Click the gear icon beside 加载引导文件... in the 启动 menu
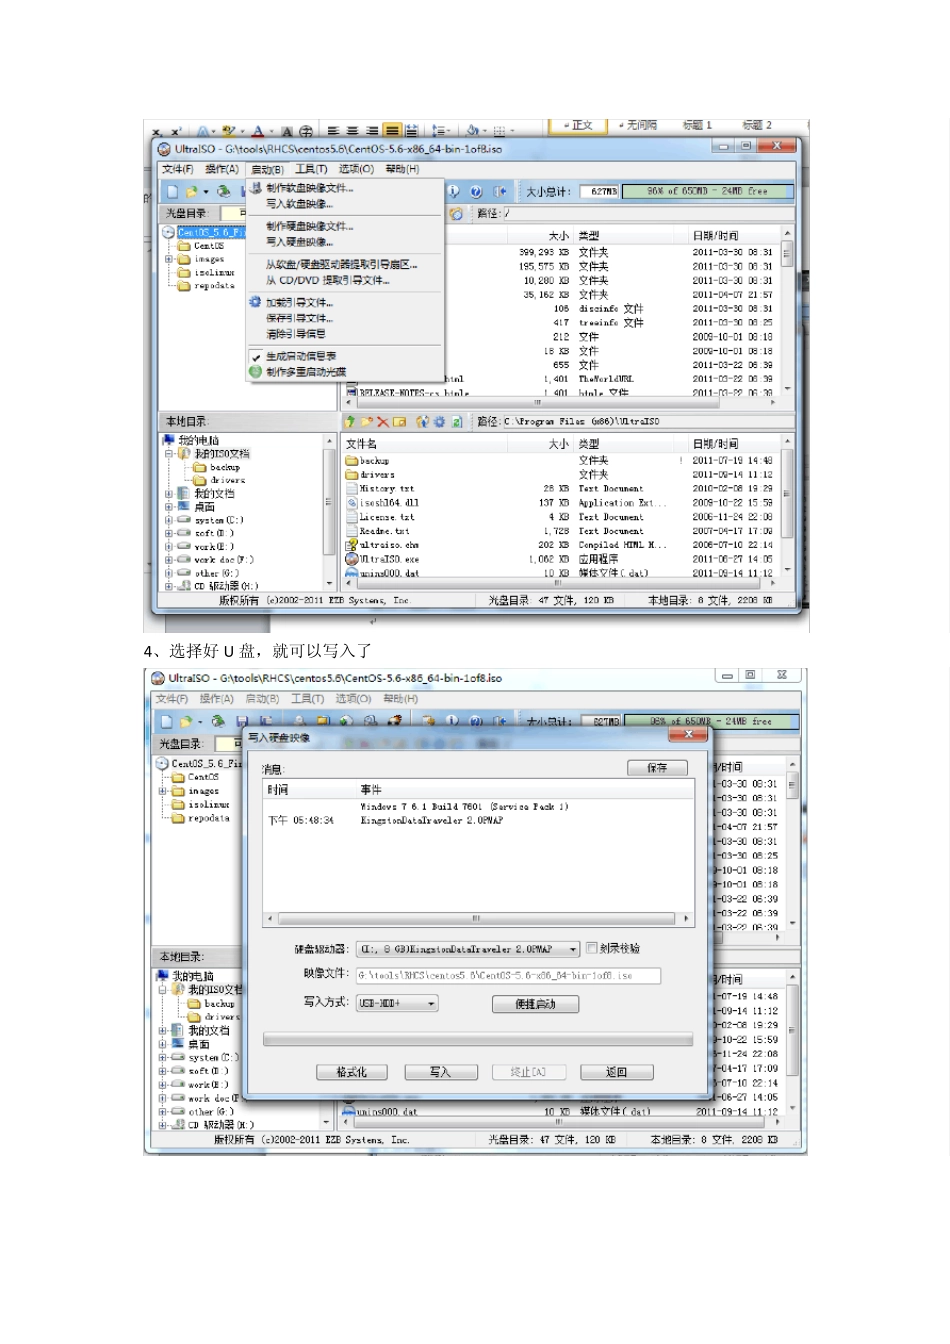The width and height of the screenshot is (950, 1344). click(255, 302)
